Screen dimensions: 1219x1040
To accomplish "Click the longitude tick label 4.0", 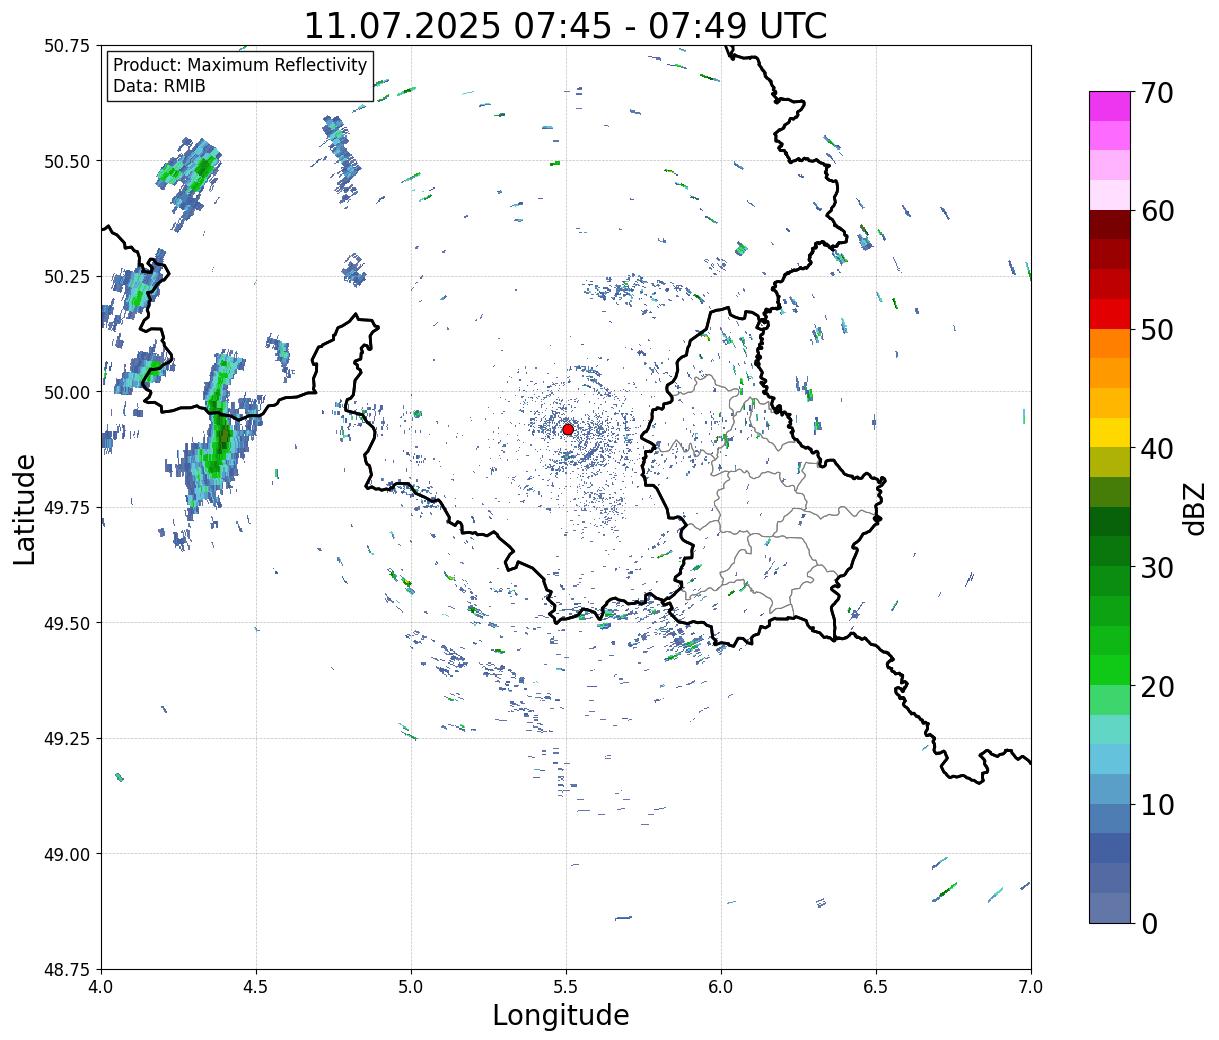I will [x=101, y=987].
